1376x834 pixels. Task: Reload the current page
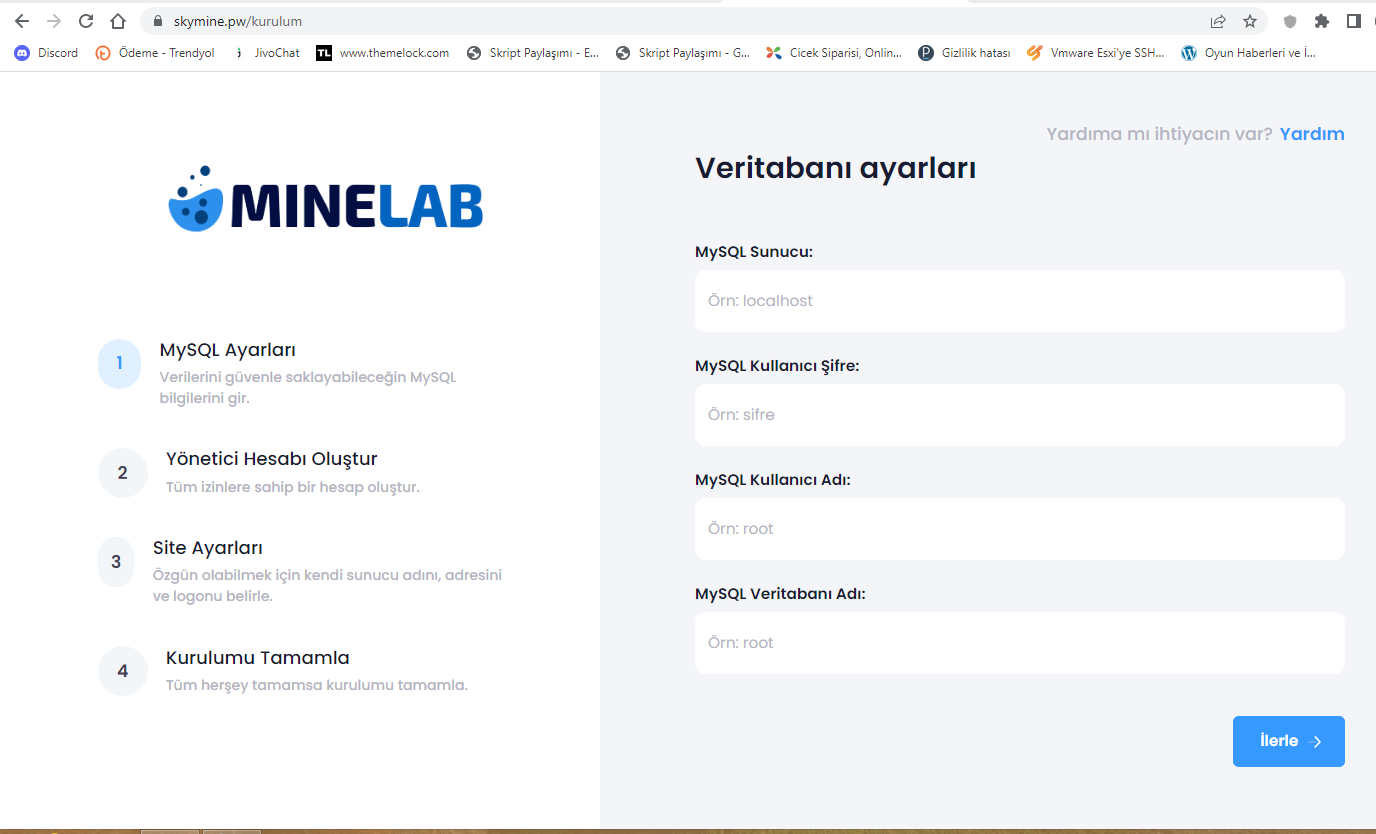(86, 21)
